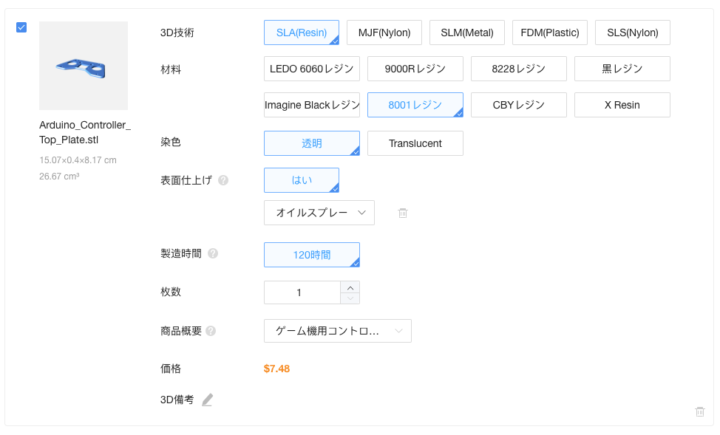Select the 黒レジン material
This screenshot has height=435, width=720.
(622, 69)
